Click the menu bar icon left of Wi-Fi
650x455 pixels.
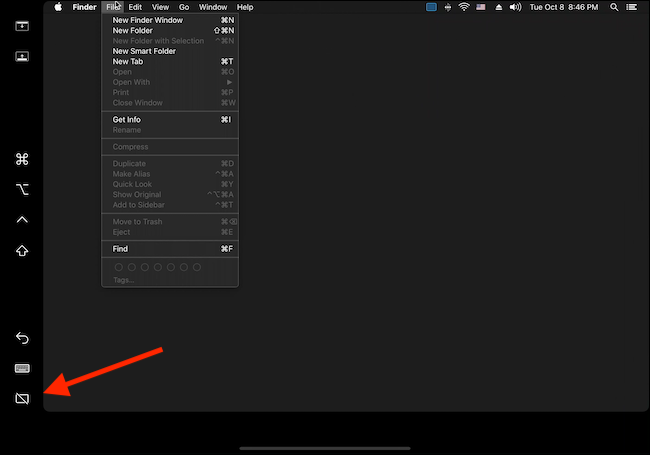tap(448, 7)
